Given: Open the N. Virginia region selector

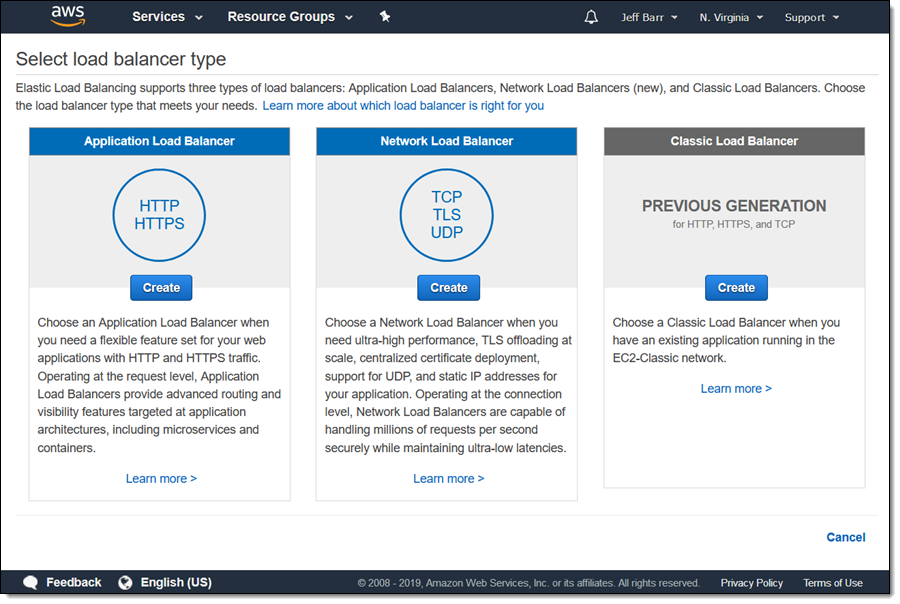Looking at the screenshot, I should [731, 17].
